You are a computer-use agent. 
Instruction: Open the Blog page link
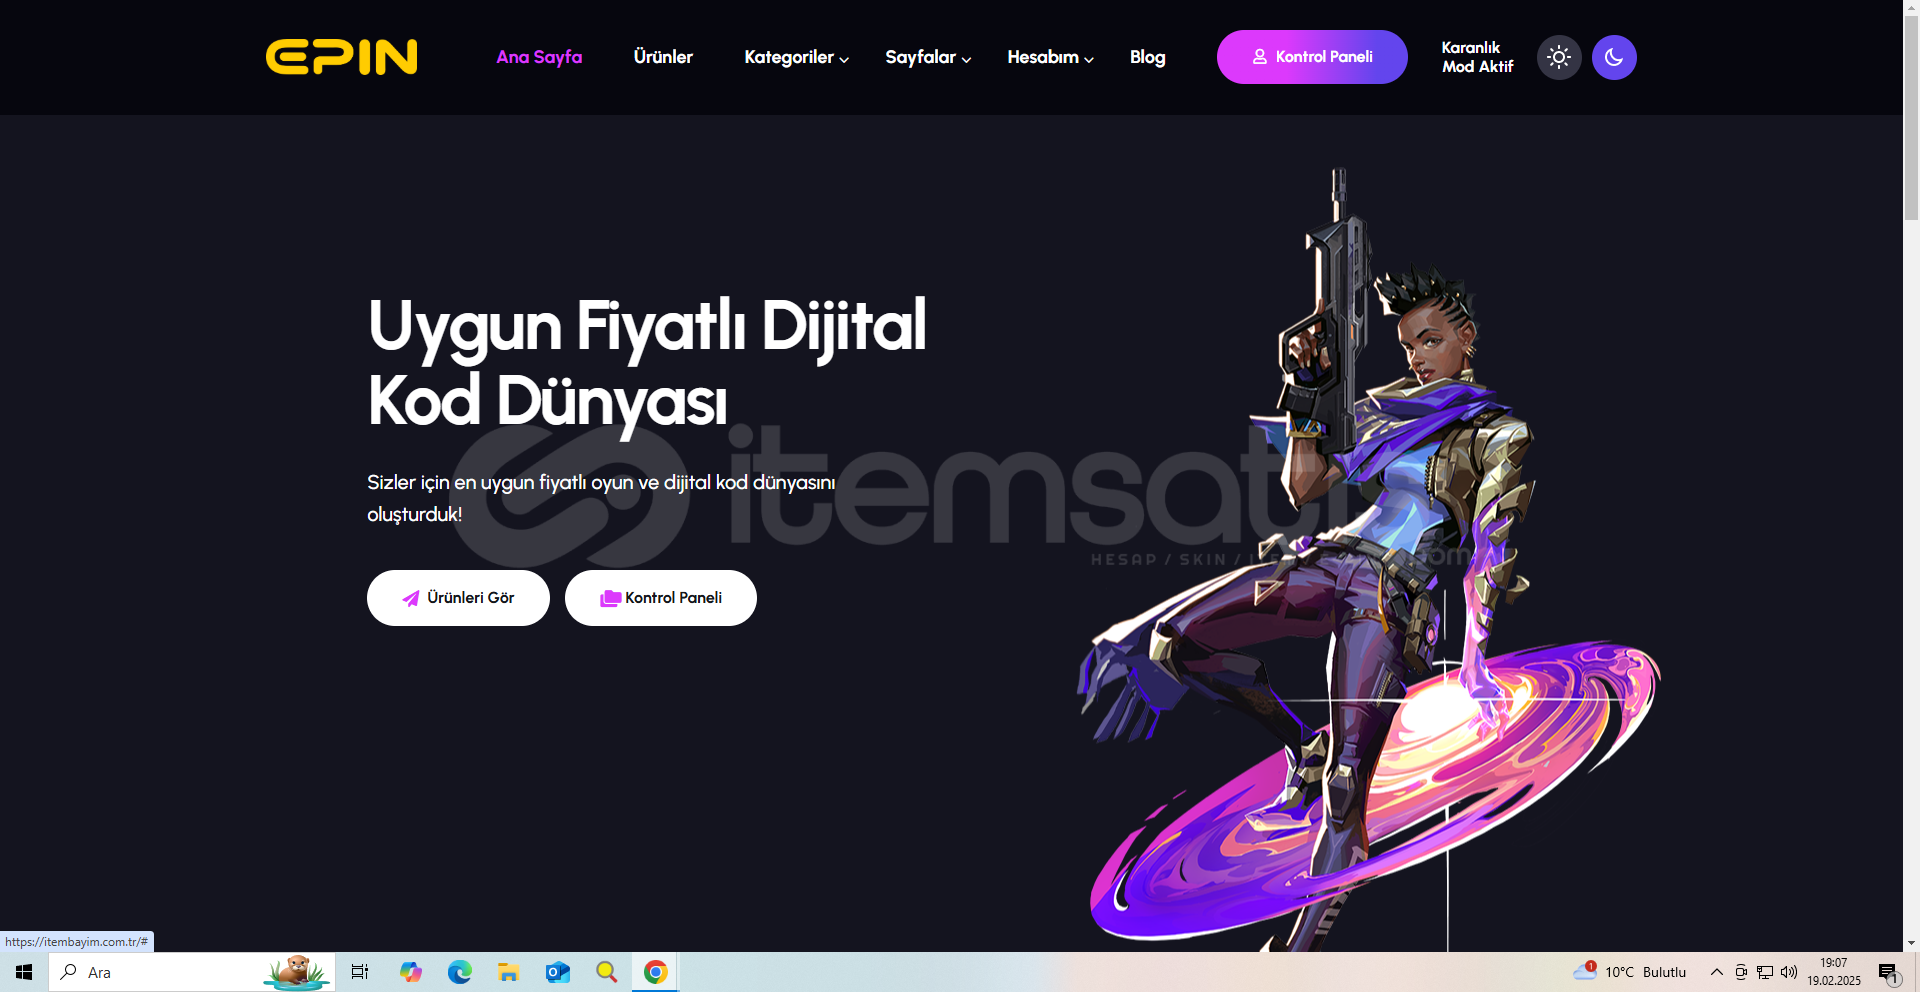[1147, 58]
